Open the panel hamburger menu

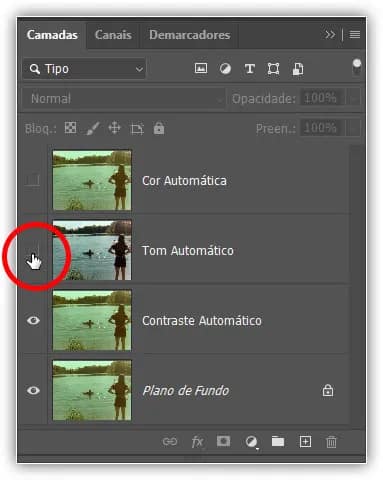[355, 35]
